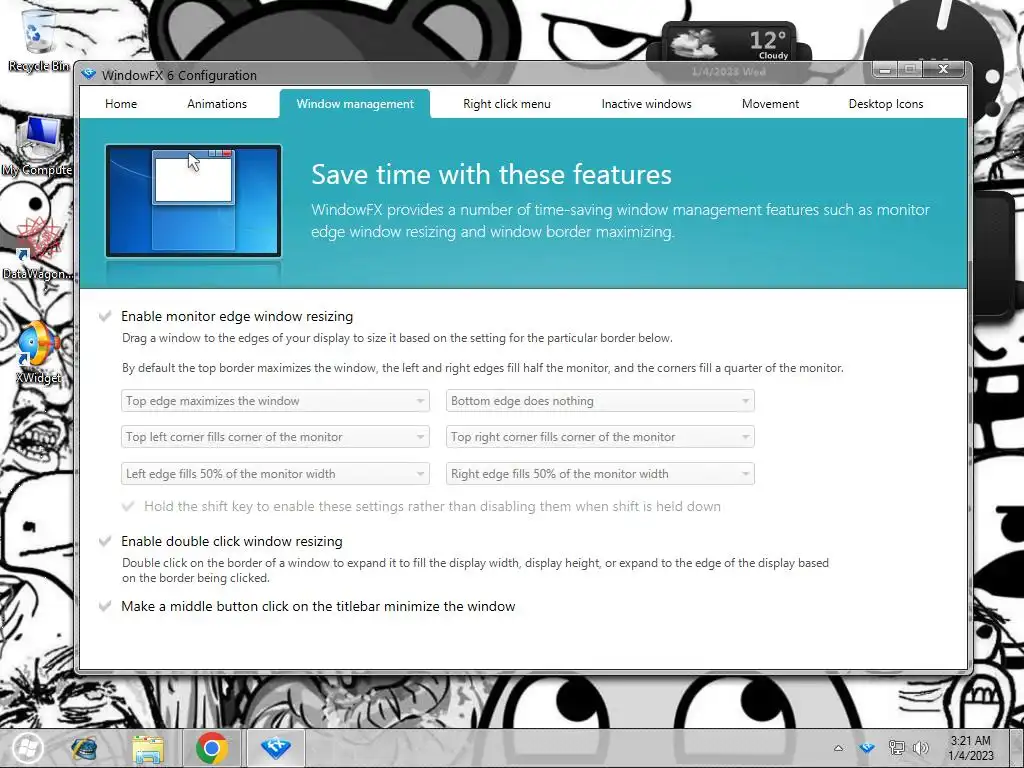
Task: Toggle middle button click minimizes window
Action: click(105, 607)
